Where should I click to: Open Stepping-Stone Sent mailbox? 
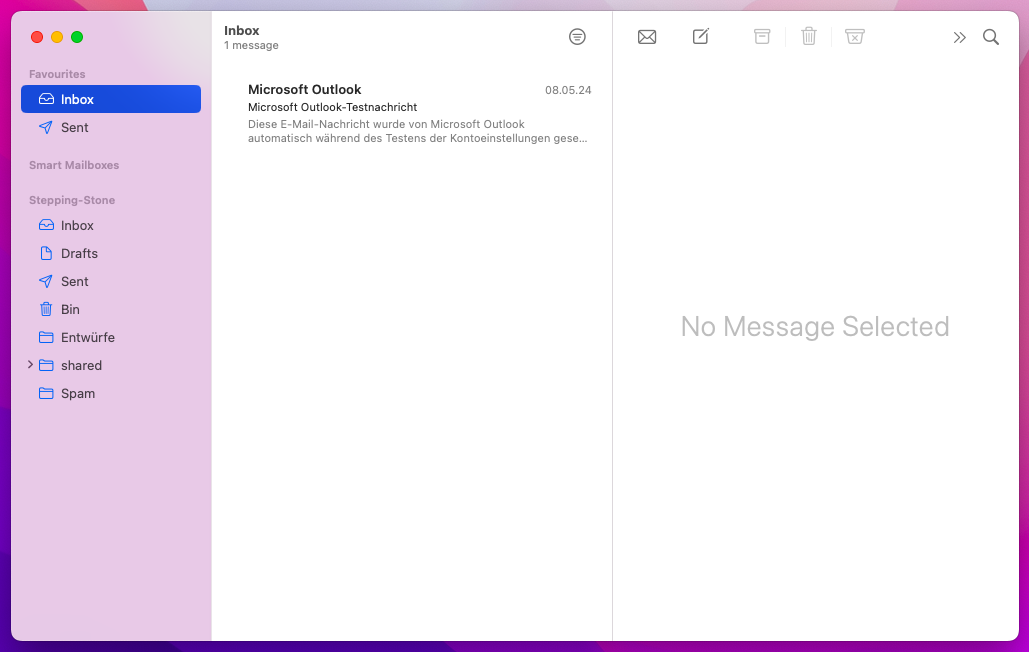pos(75,281)
